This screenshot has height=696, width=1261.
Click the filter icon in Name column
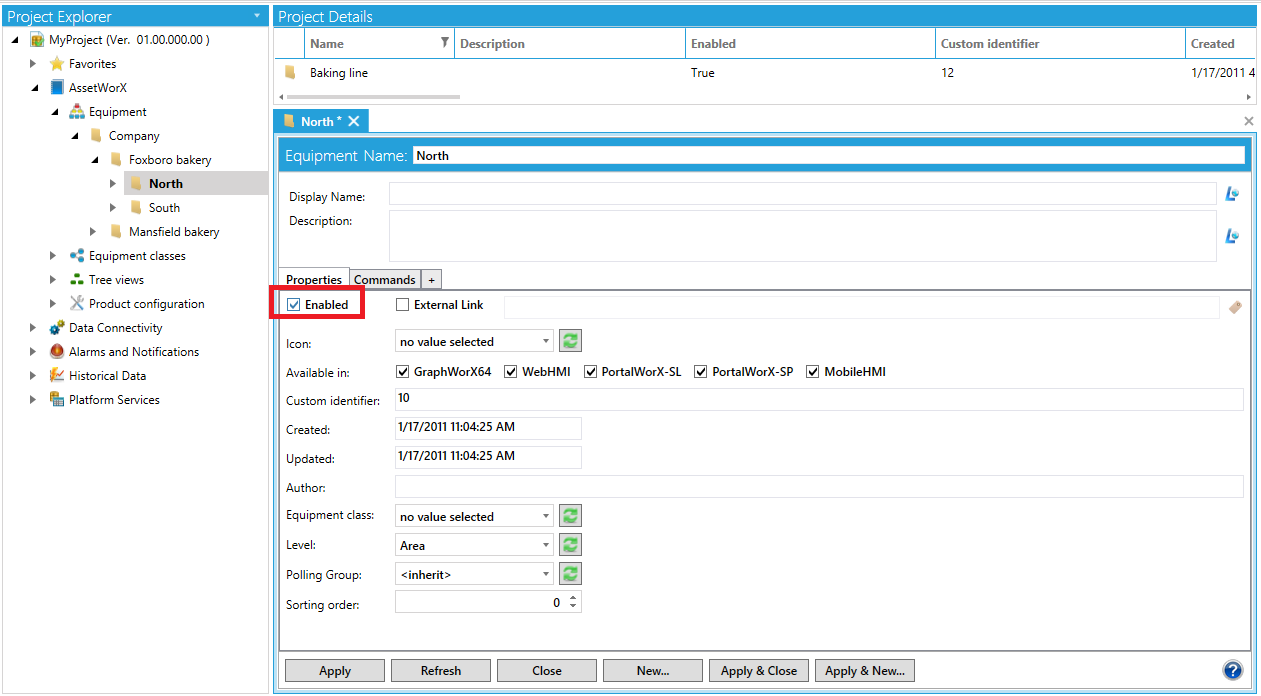pyautogui.click(x=444, y=43)
